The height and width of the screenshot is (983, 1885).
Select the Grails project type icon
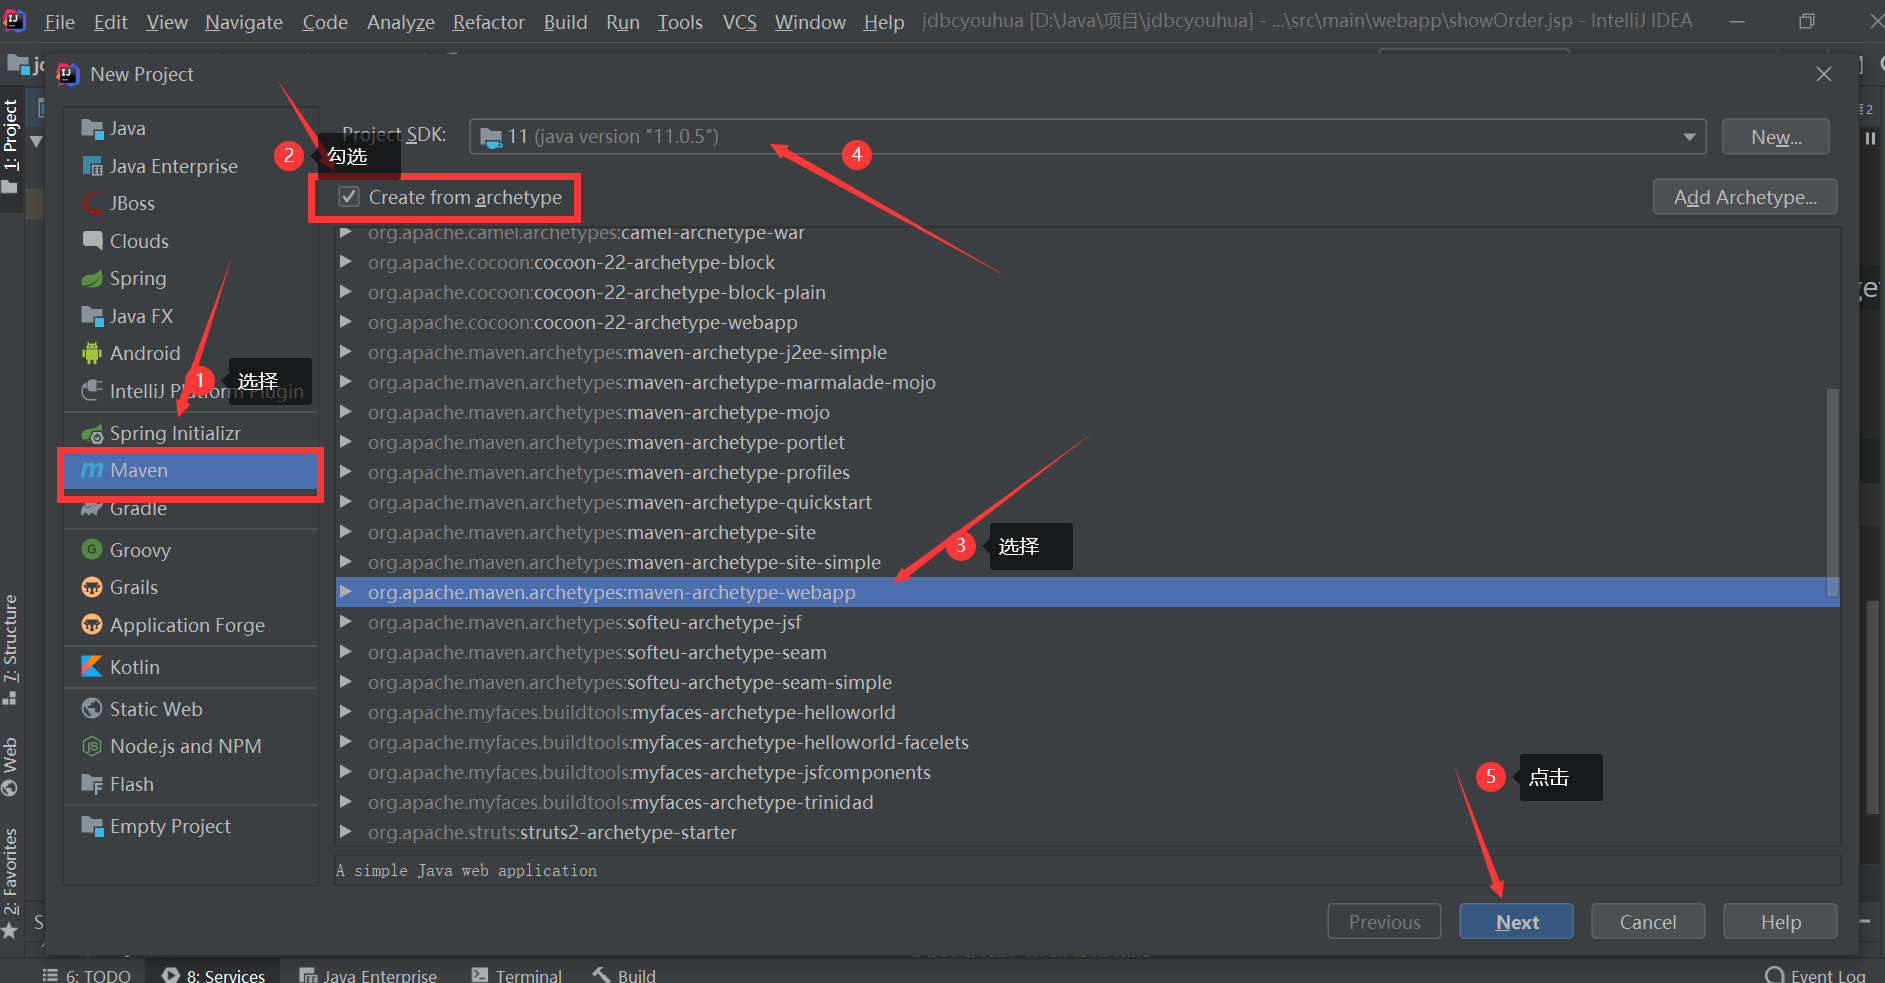click(92, 587)
